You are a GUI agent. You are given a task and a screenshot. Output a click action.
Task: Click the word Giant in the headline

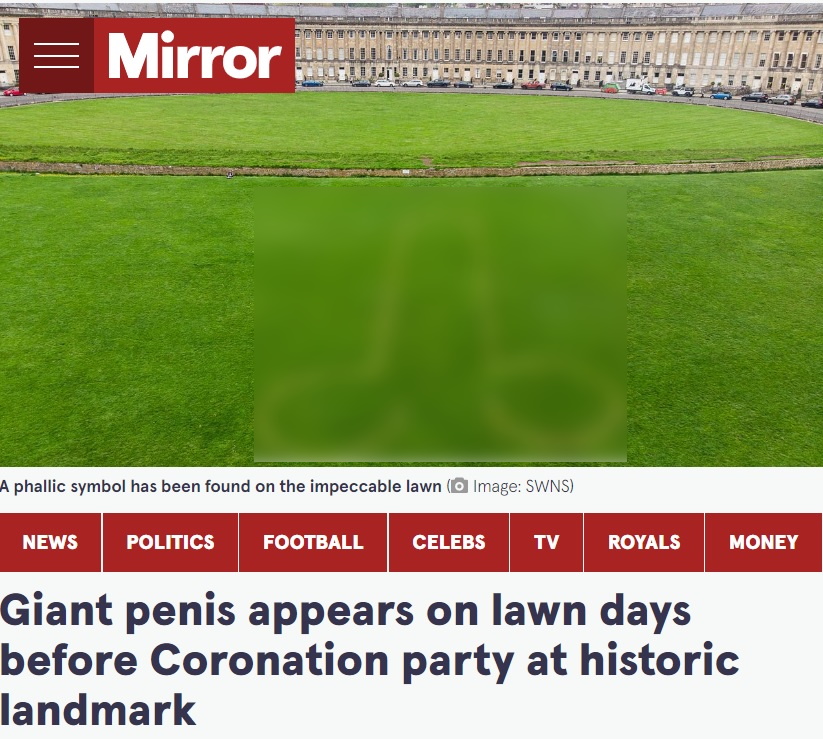click(57, 610)
